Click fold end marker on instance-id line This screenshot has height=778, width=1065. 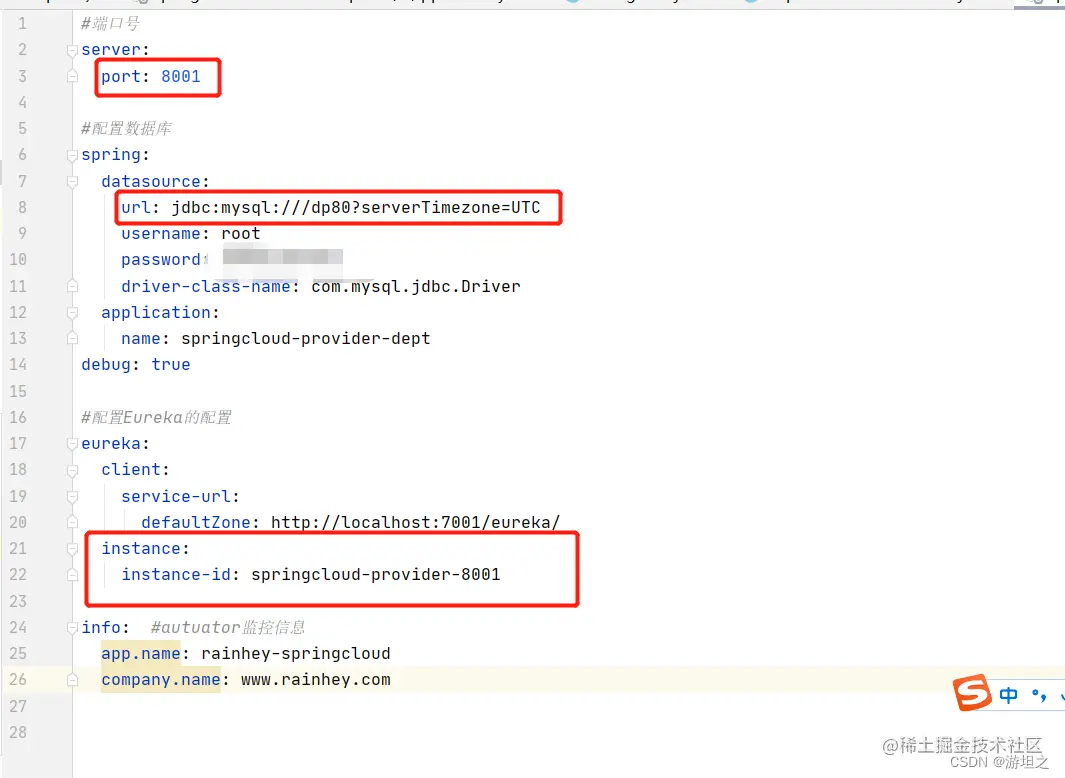tap(73, 575)
